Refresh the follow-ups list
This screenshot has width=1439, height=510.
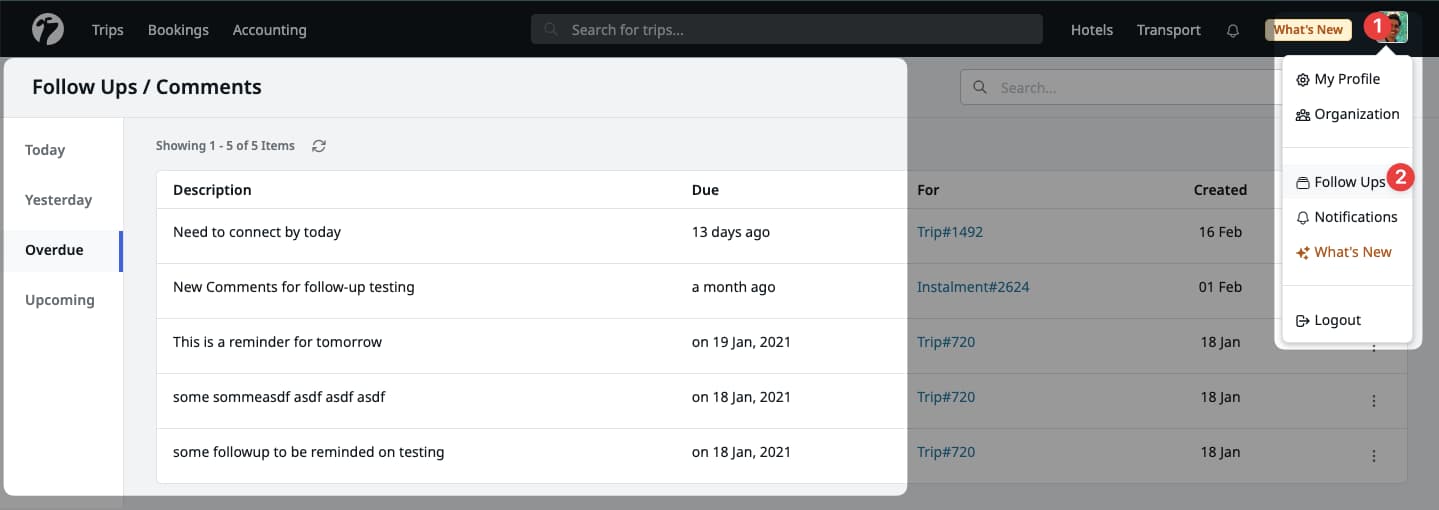pos(319,146)
